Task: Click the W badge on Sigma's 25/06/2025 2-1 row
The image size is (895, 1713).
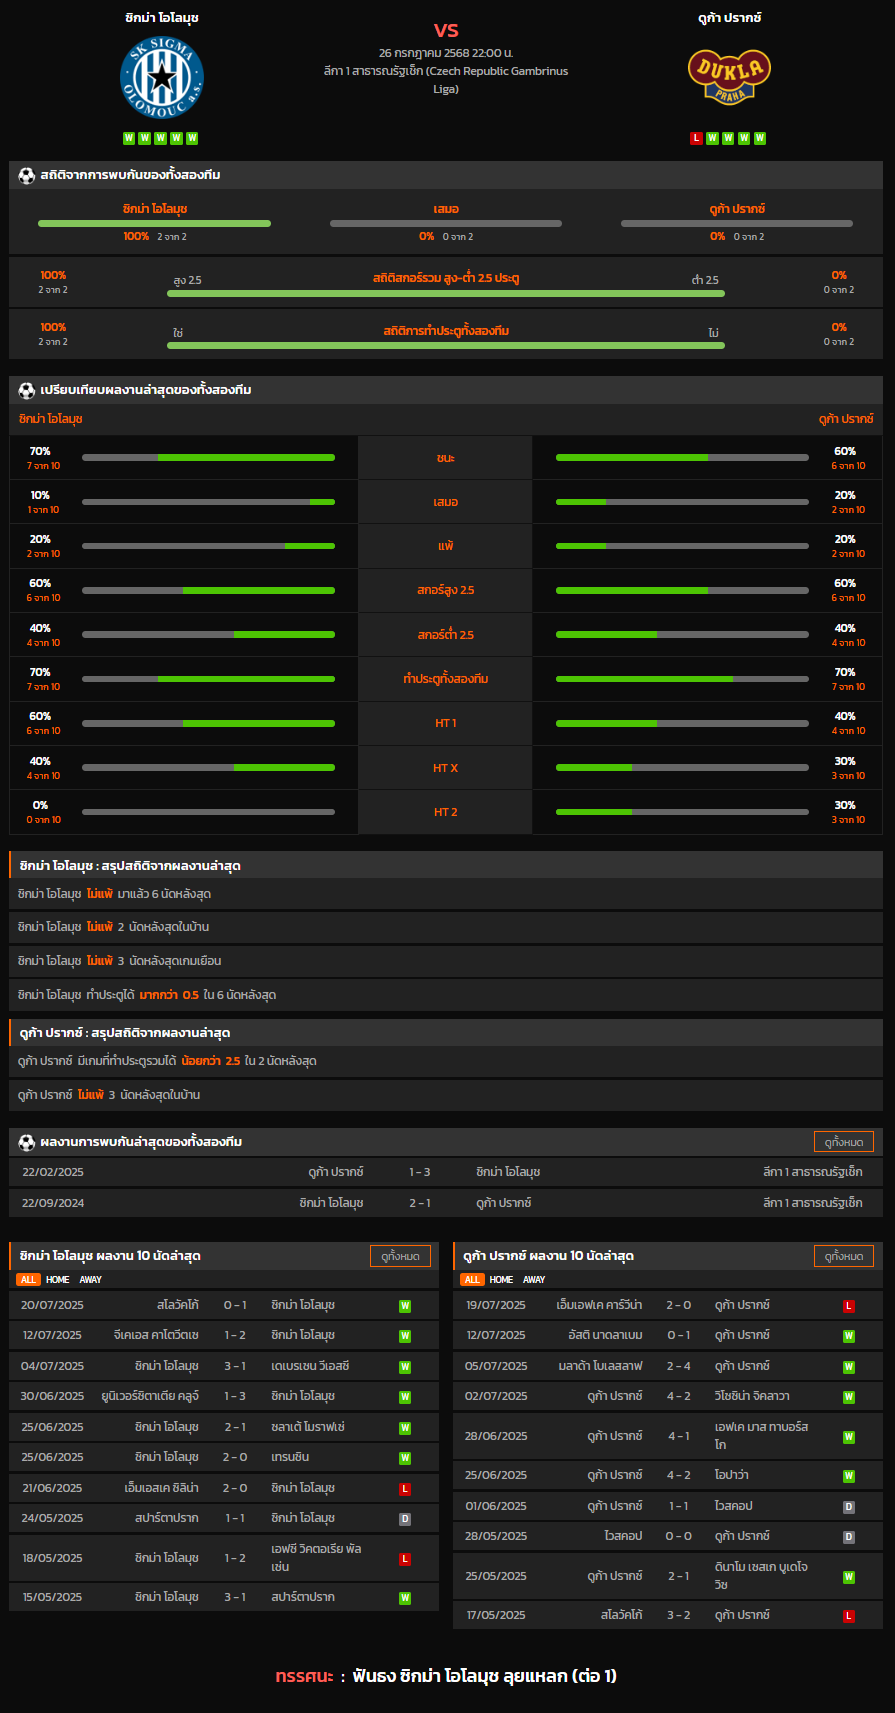Action: tap(405, 1428)
